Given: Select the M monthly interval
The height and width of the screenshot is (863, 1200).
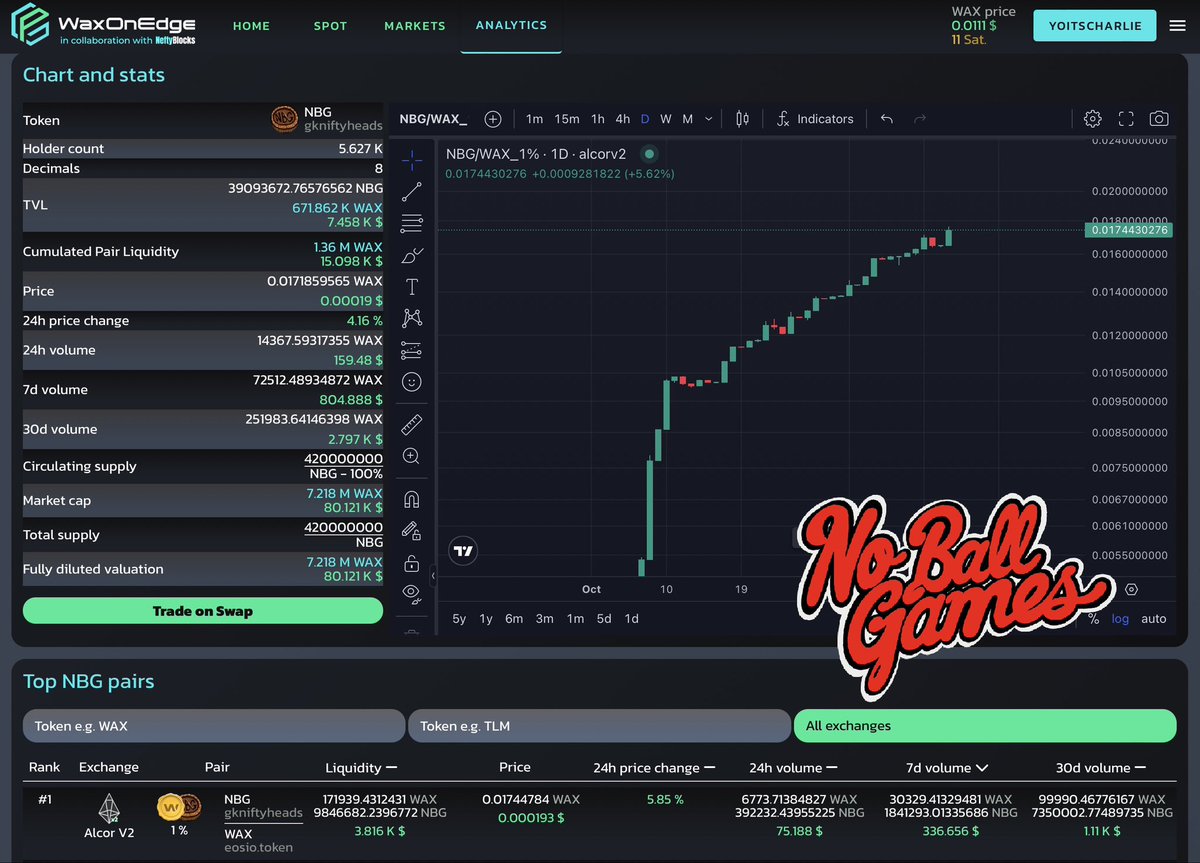Looking at the screenshot, I should click(x=688, y=119).
